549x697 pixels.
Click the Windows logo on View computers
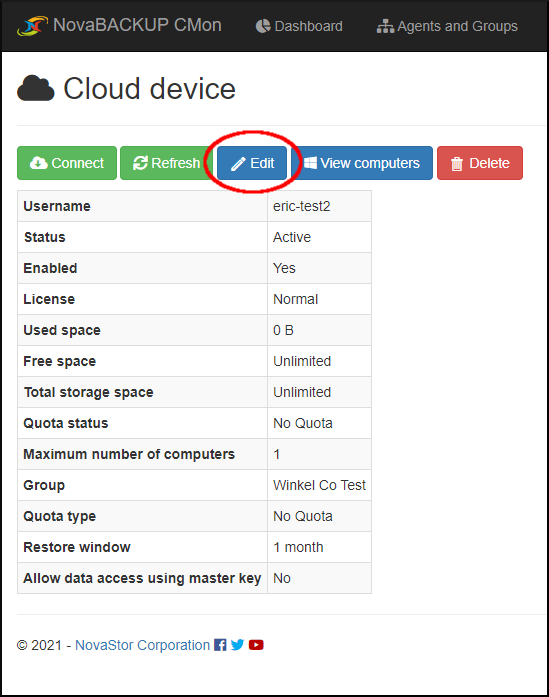(310, 163)
